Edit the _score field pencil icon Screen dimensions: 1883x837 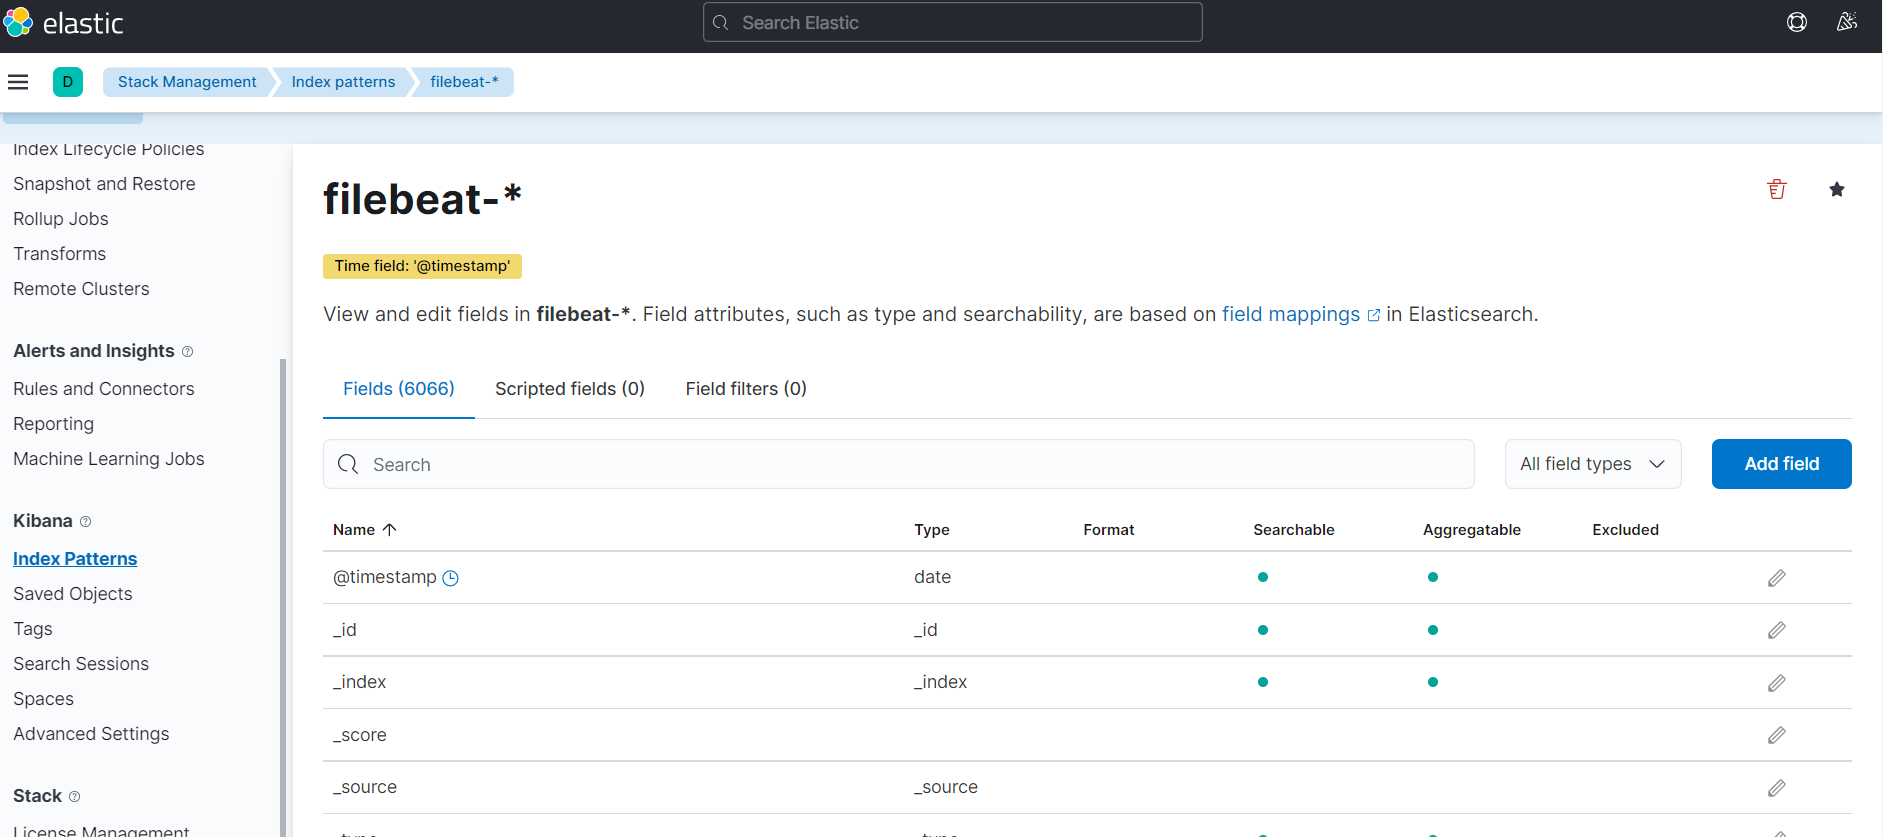coord(1777,735)
